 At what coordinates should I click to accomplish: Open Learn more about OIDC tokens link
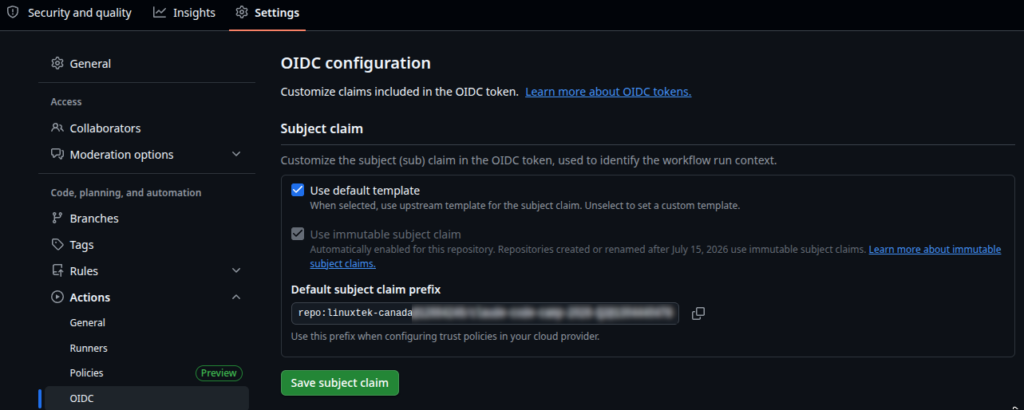(x=608, y=91)
